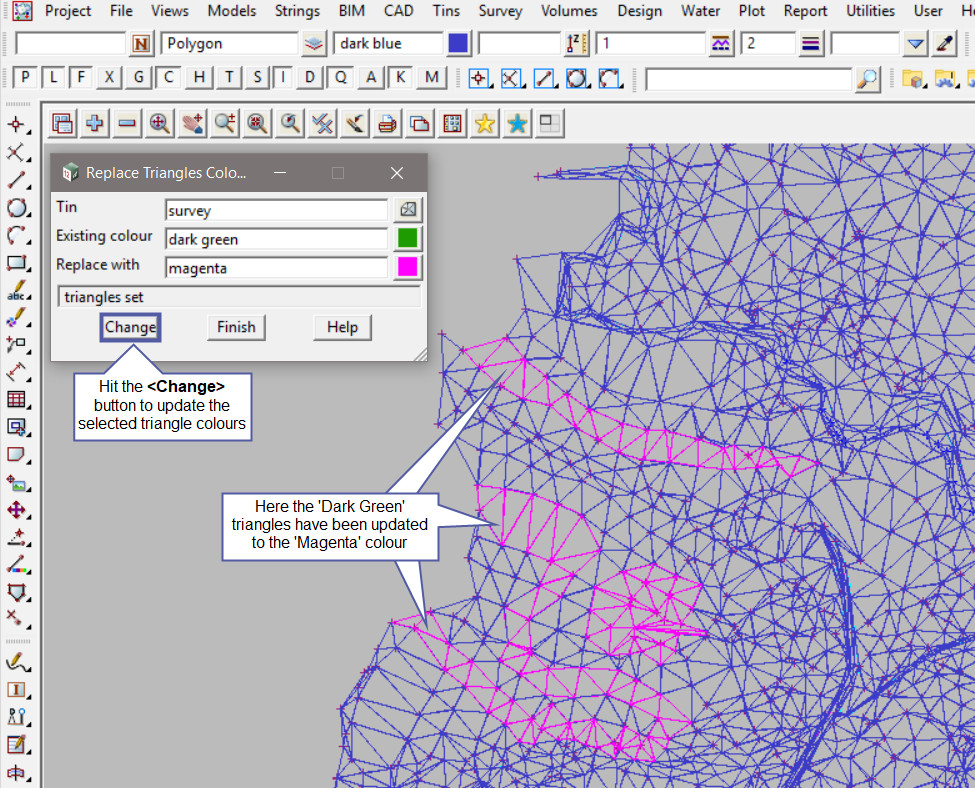Toggle the P snap button
This screenshot has height=788, width=975.
(x=25, y=78)
